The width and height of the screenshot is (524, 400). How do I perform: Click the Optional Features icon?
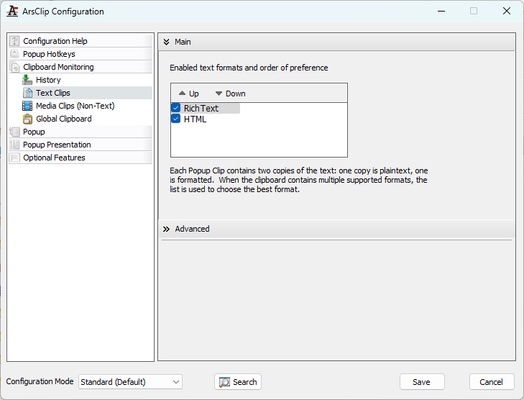[x=14, y=157]
